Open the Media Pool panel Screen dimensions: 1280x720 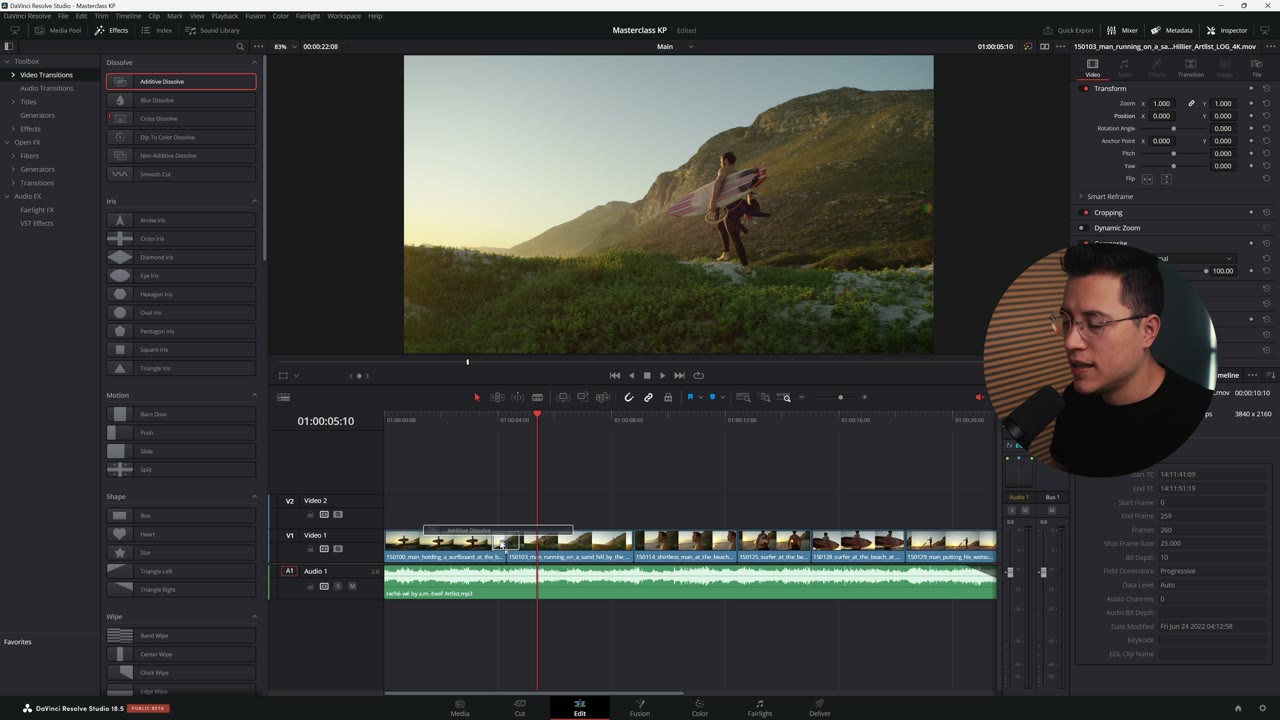[x=58, y=30]
